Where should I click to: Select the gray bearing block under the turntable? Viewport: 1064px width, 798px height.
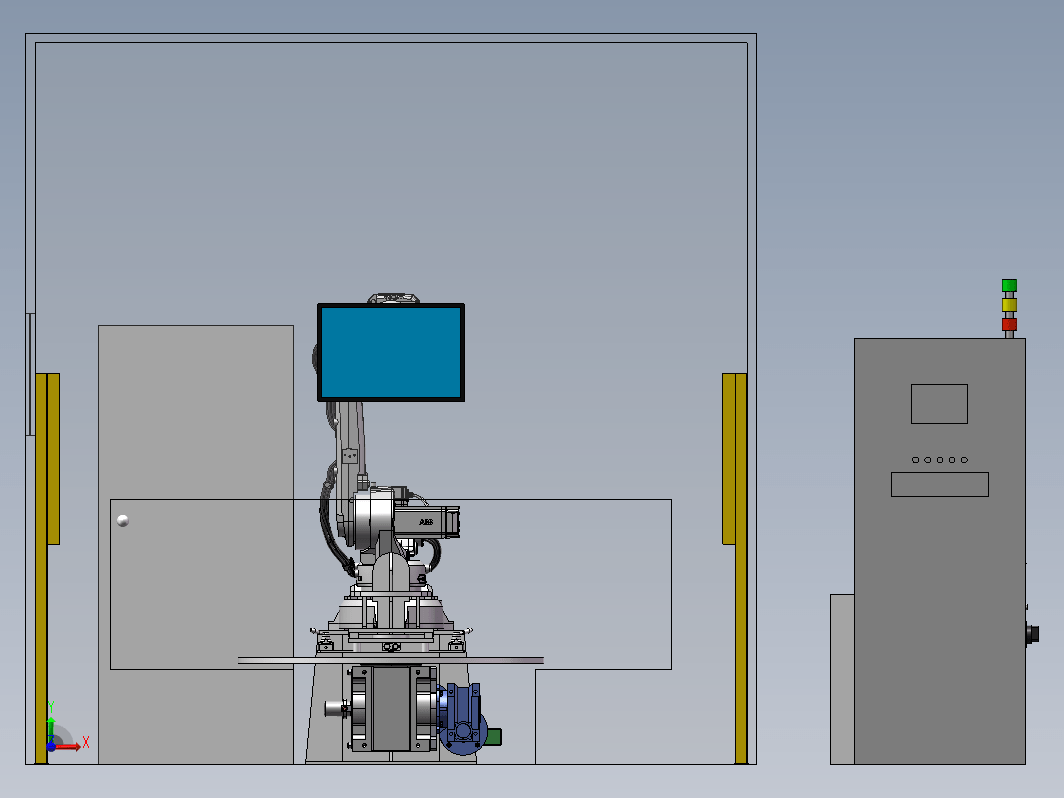click(392, 708)
